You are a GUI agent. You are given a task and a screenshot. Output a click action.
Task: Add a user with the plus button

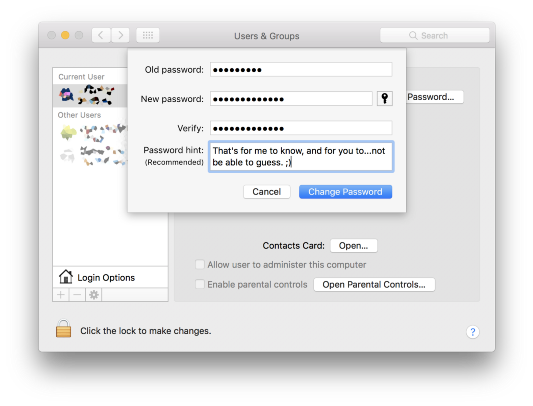(61, 295)
